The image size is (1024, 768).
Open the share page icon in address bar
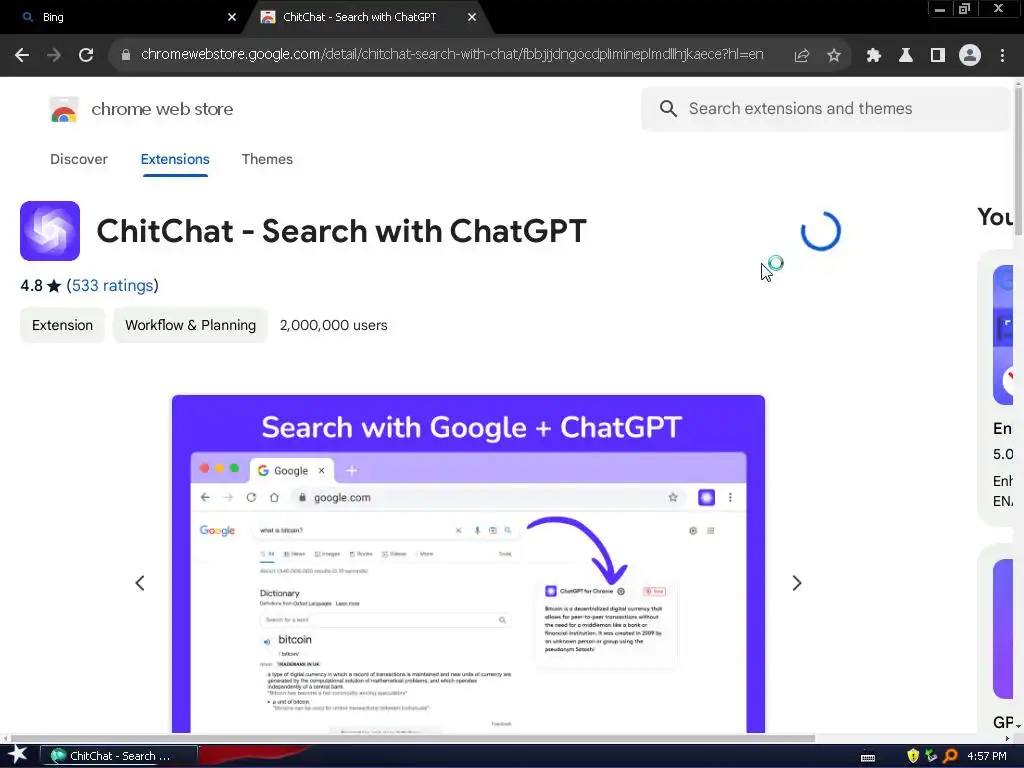tap(801, 56)
